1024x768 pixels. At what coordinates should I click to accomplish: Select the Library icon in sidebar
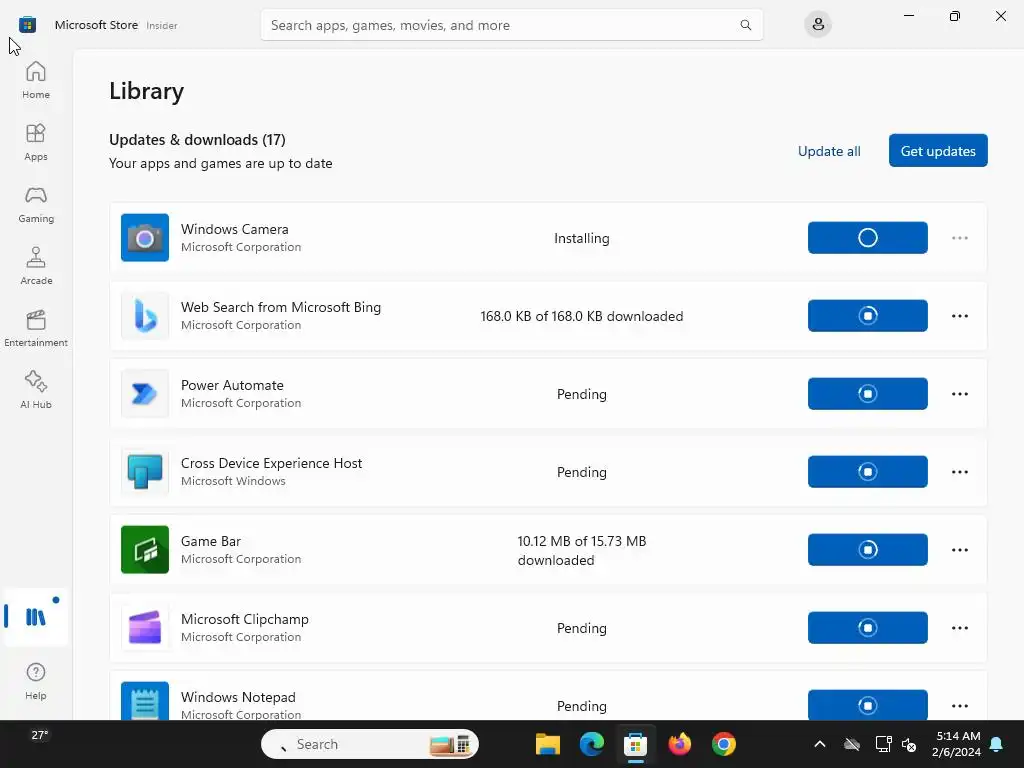tap(36, 616)
